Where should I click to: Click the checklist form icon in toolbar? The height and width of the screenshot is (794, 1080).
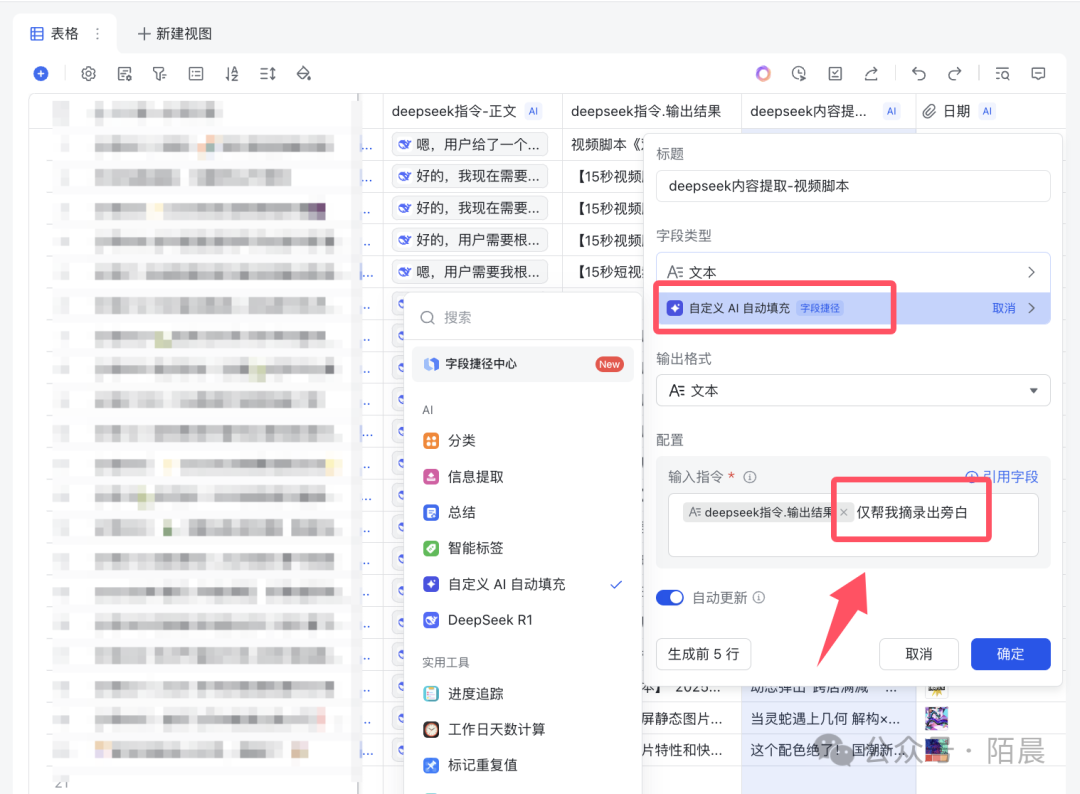coord(835,74)
